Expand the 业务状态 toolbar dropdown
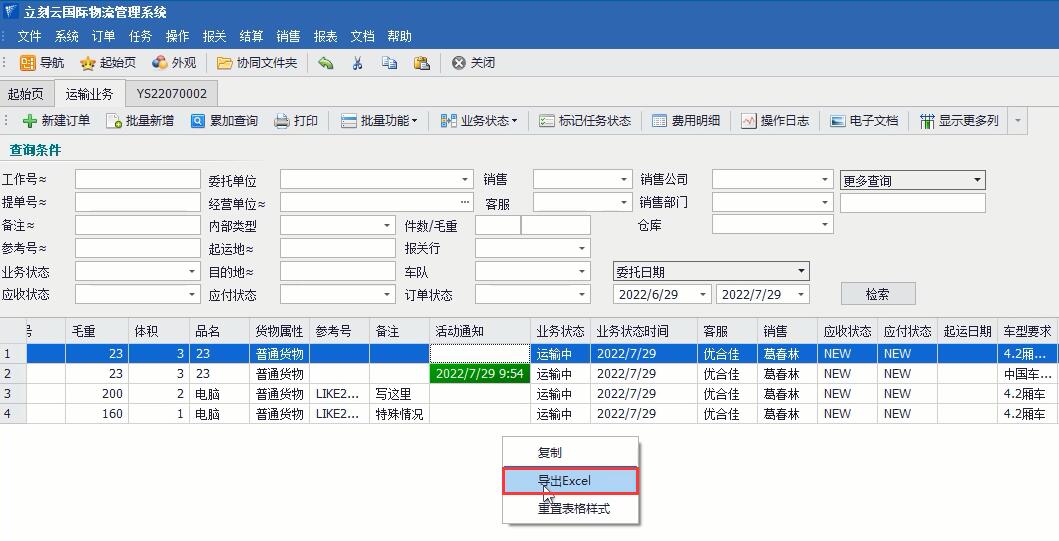1059x541 pixels. tap(479, 121)
